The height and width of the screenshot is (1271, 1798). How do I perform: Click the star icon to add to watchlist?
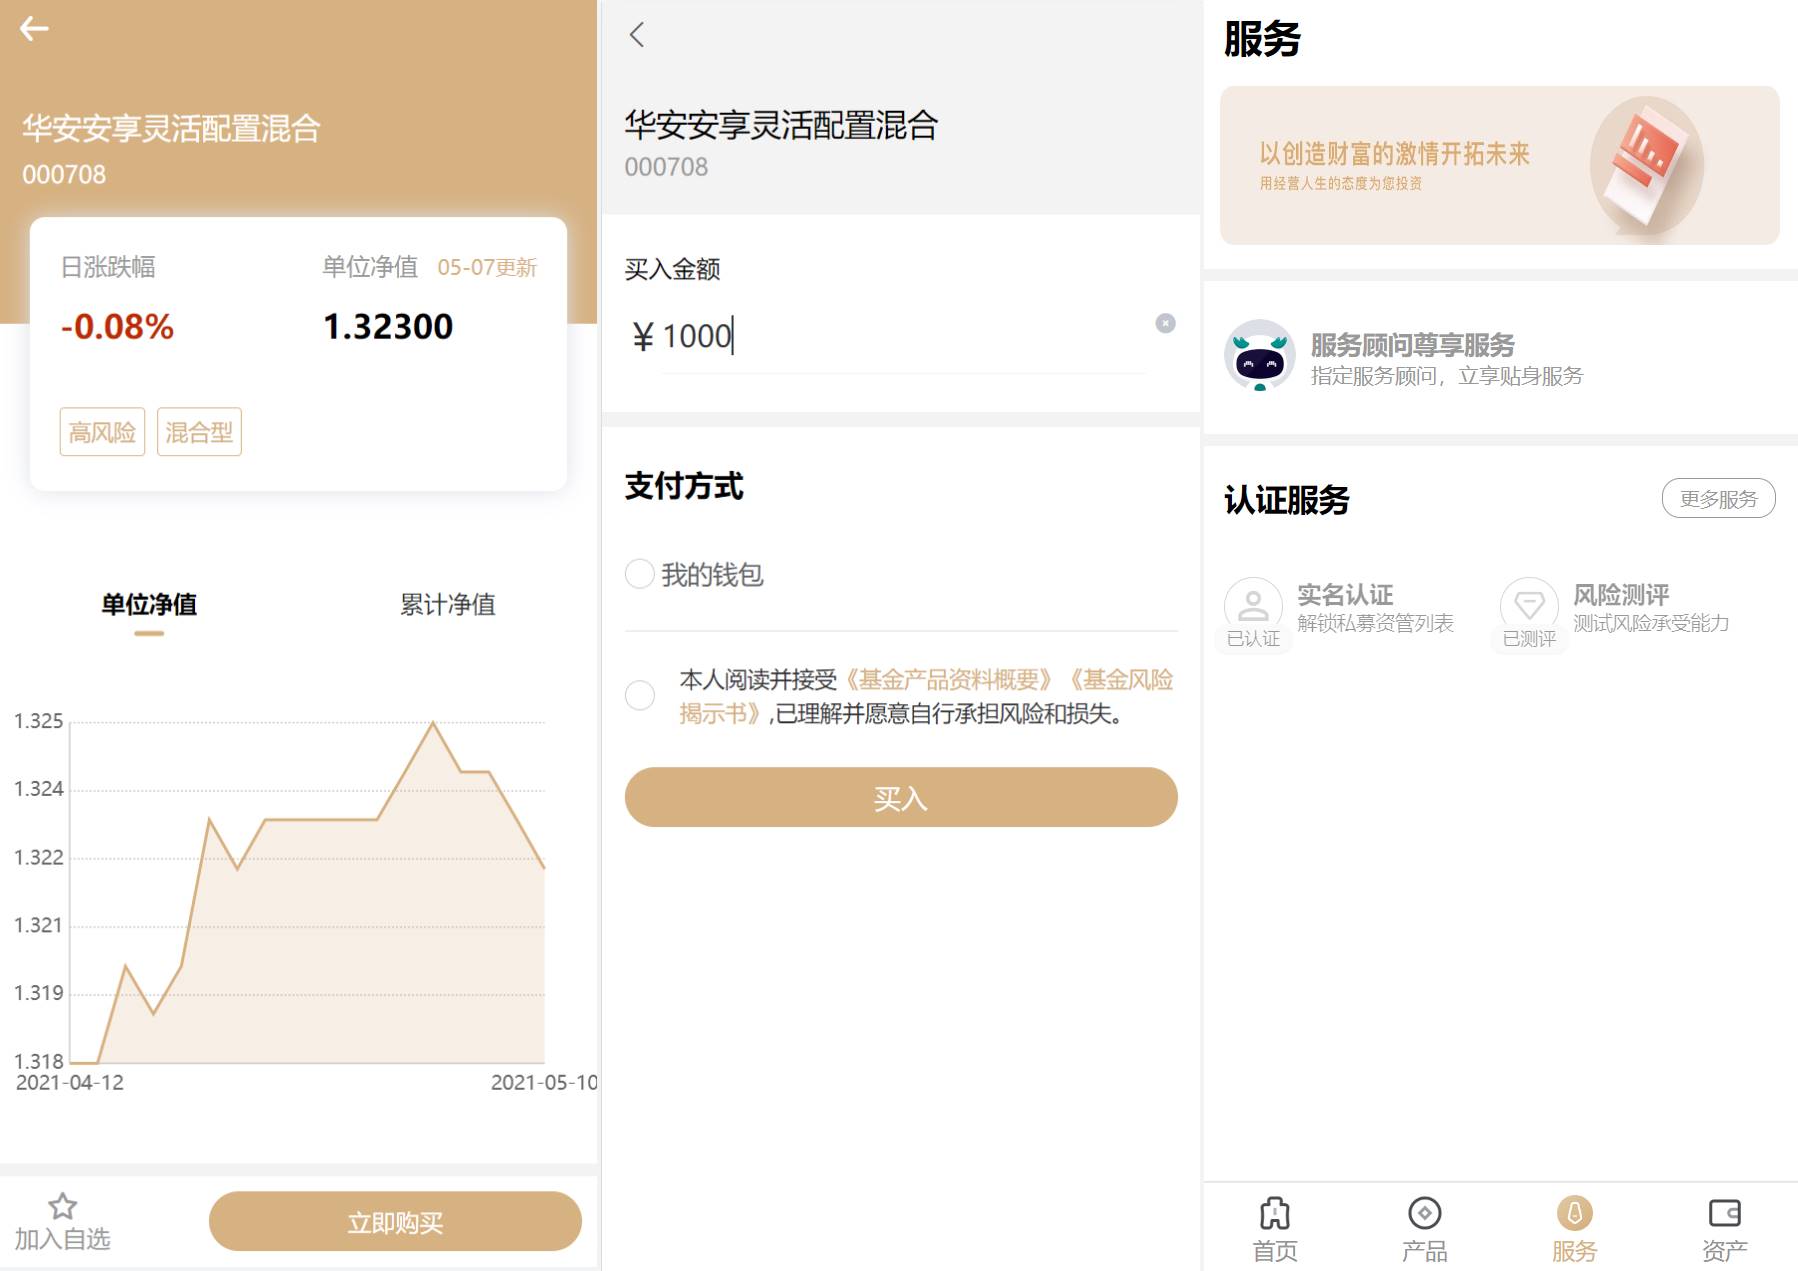[62, 1206]
